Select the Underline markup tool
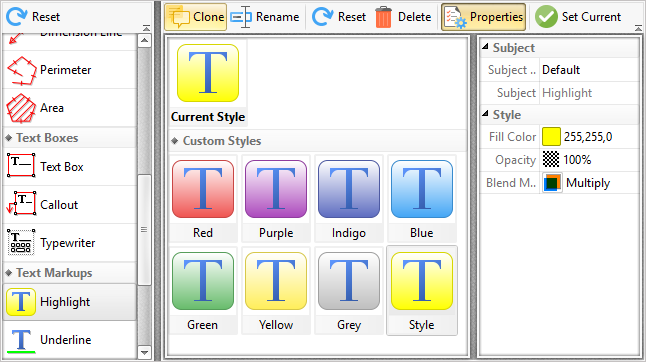646x362 pixels. point(69,340)
